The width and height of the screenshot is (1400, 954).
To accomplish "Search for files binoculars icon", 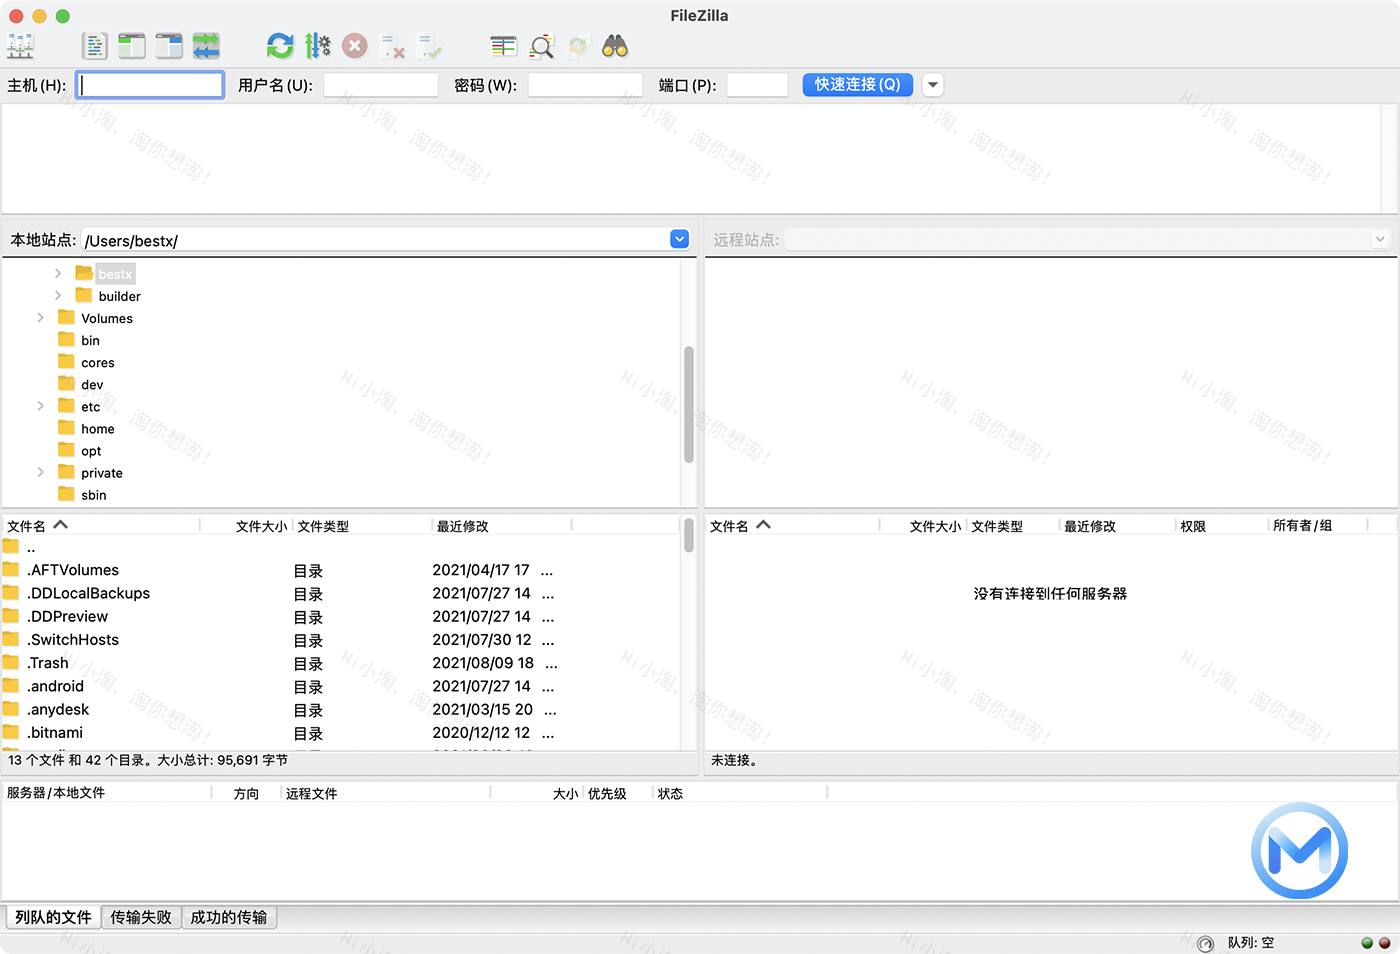I will (615, 46).
